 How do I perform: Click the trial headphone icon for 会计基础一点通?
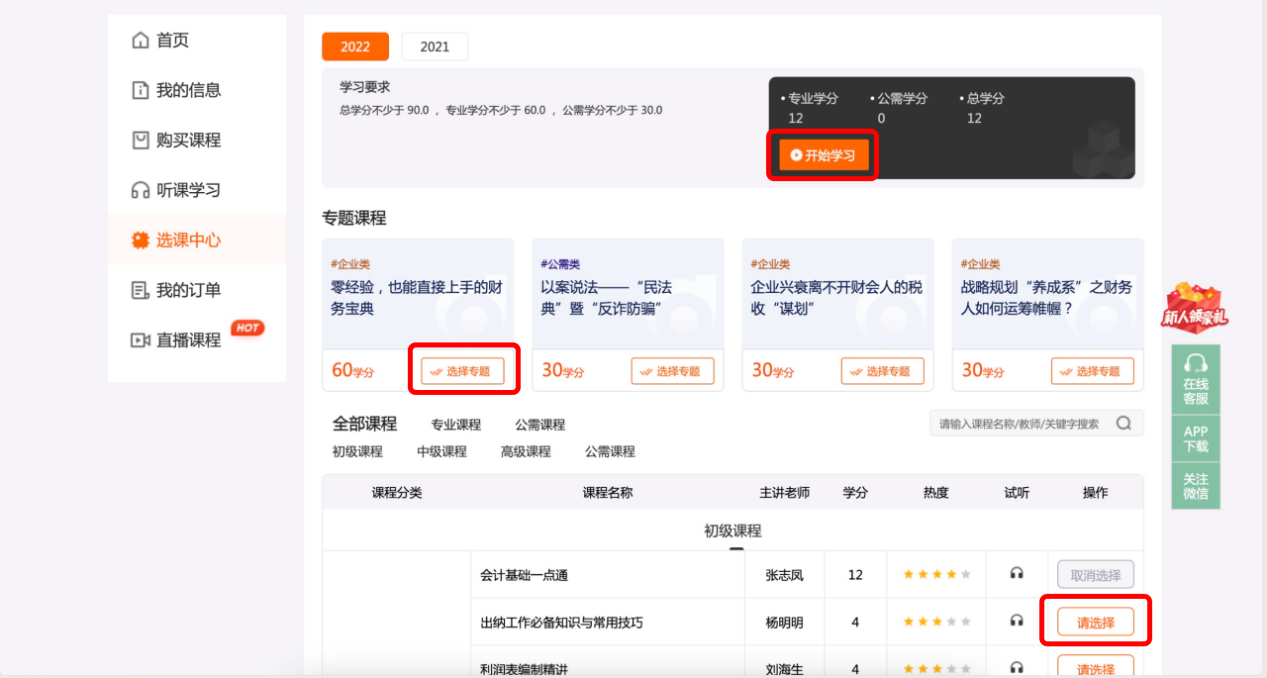point(1016,573)
